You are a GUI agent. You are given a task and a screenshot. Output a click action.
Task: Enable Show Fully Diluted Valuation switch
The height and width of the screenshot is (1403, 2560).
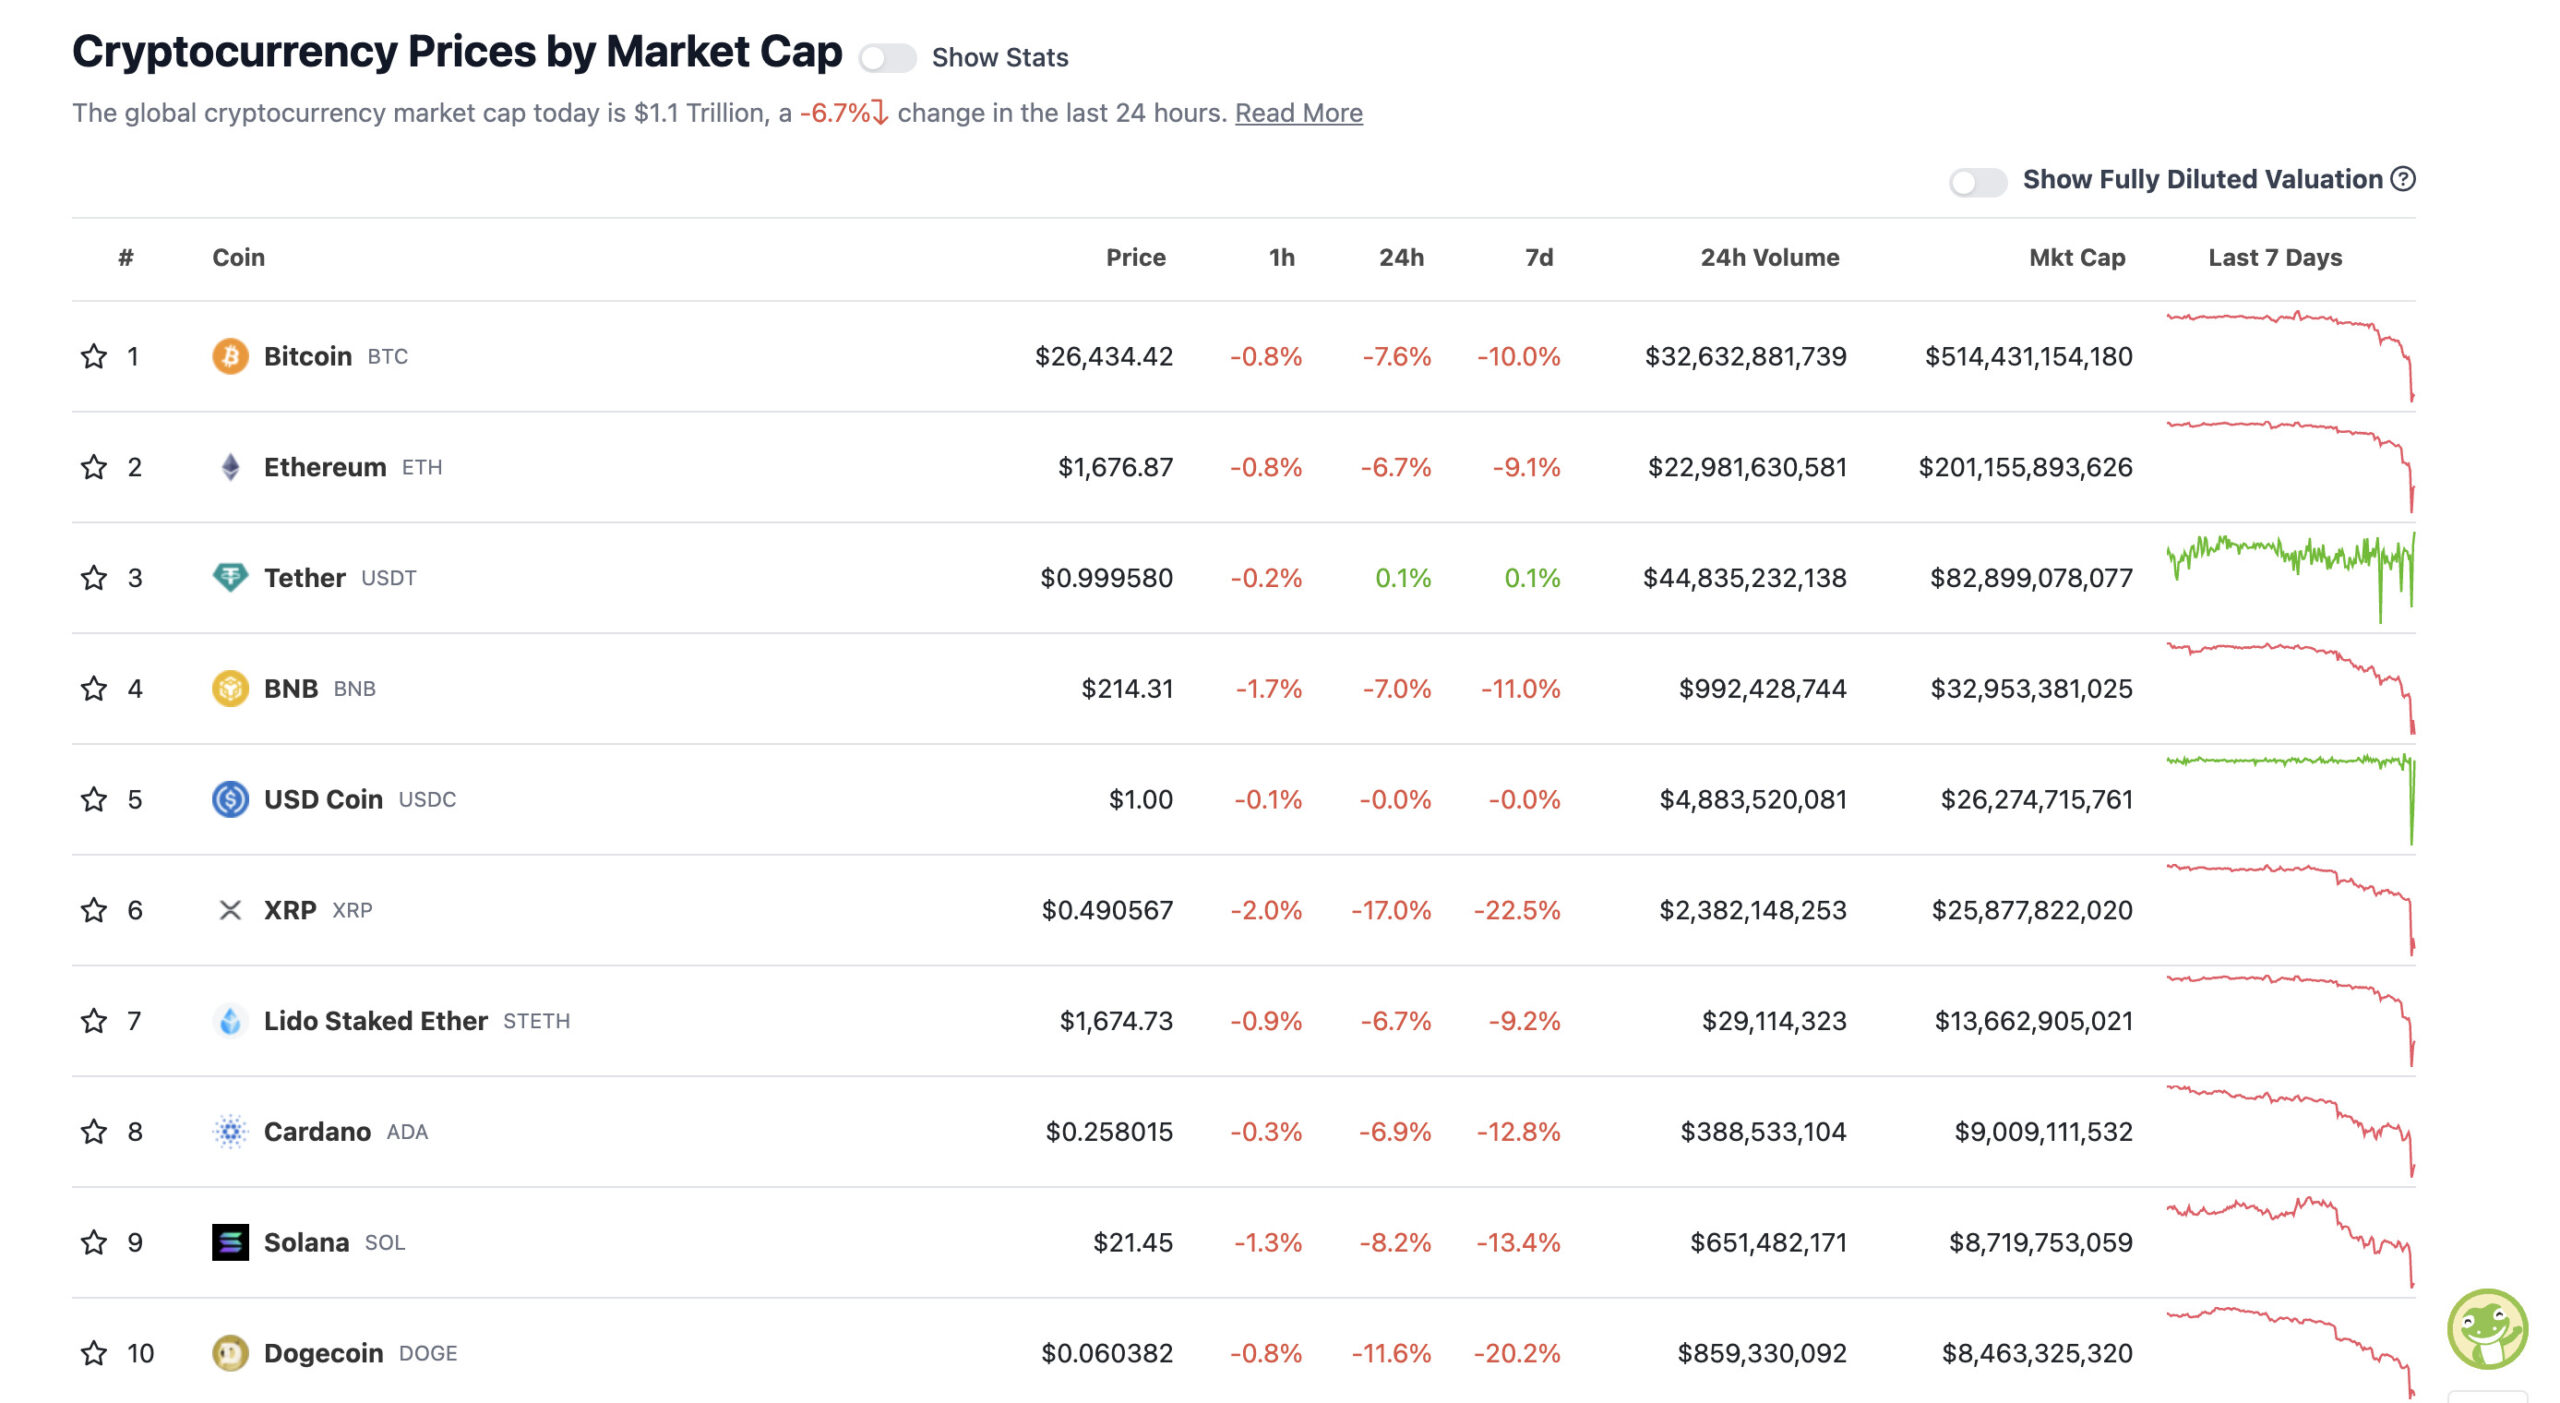coord(1977,182)
